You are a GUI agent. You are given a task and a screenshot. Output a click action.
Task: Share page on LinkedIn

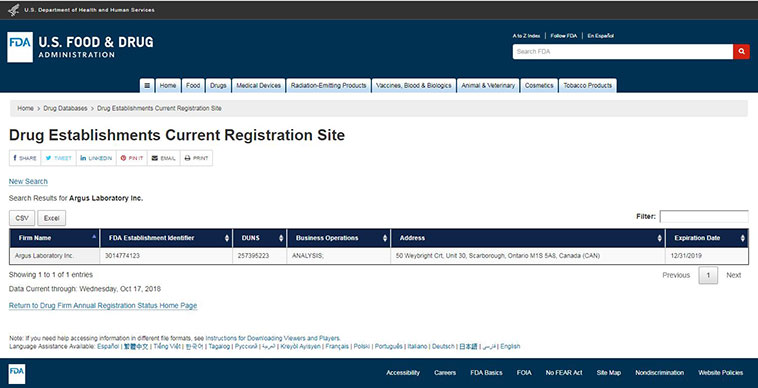coord(96,158)
